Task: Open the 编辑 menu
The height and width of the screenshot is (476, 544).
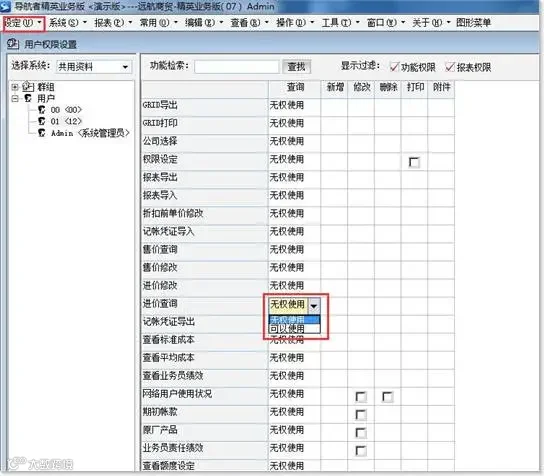Action: click(x=204, y=23)
